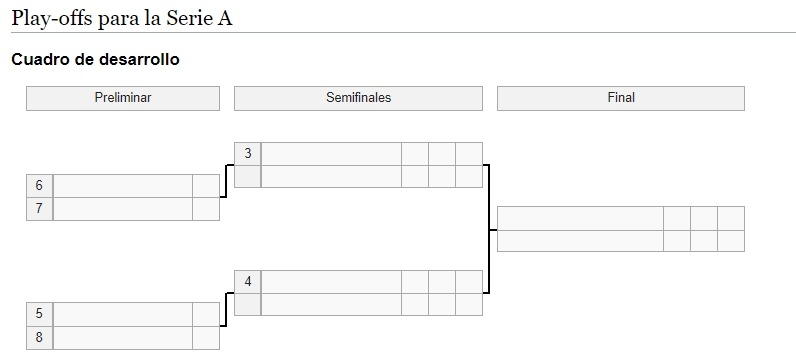Select the seed 6 cell in Preliminar
The image size is (796, 362).
coord(40,186)
